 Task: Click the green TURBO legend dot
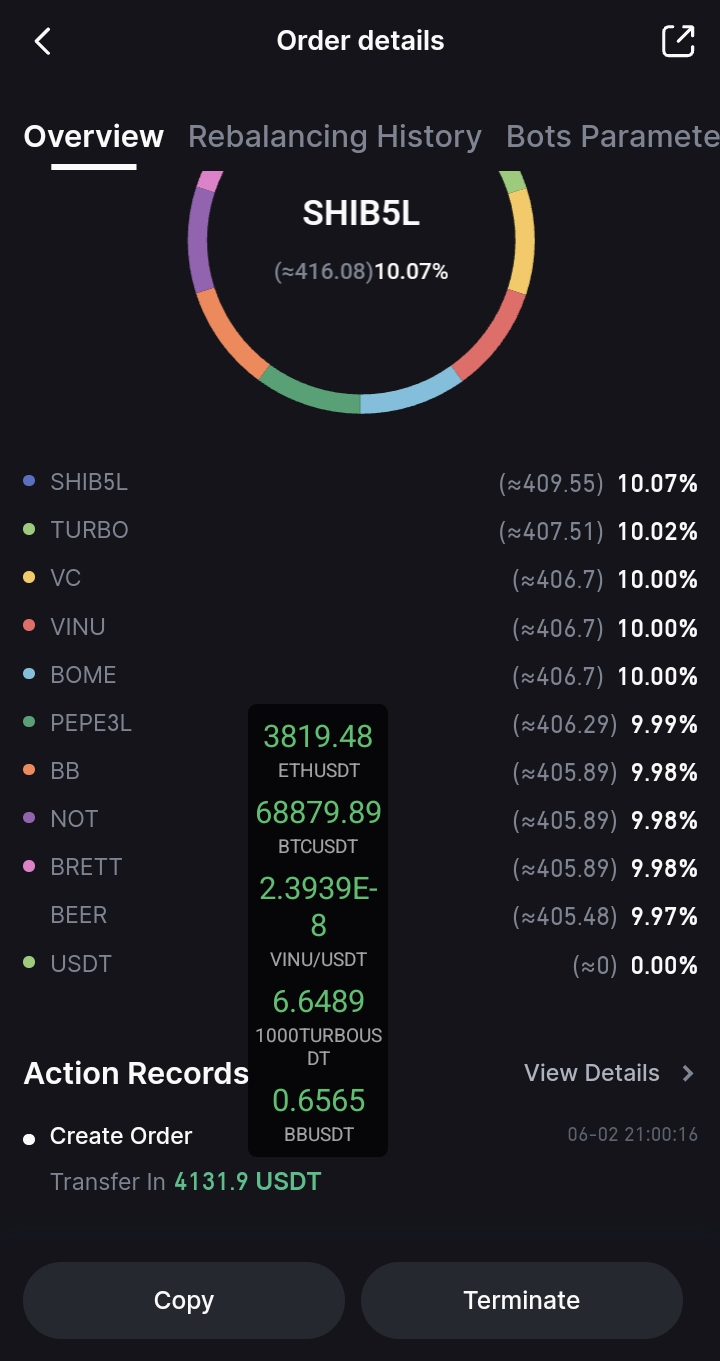coord(30,530)
